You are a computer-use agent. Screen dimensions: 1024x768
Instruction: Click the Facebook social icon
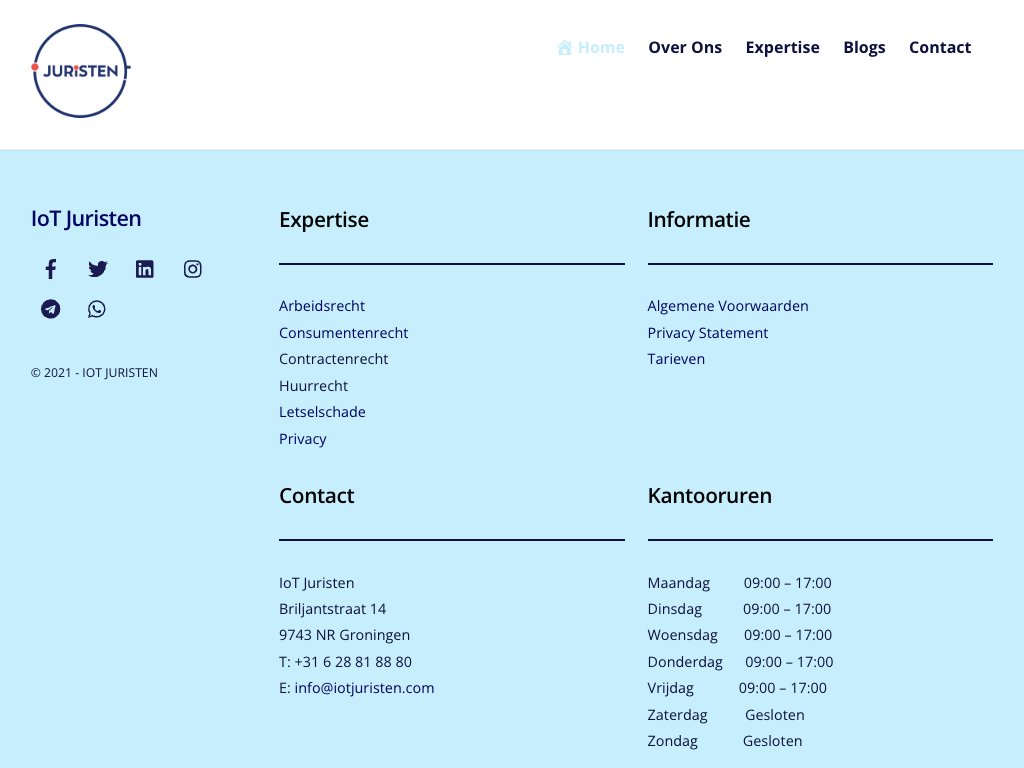(x=51, y=269)
